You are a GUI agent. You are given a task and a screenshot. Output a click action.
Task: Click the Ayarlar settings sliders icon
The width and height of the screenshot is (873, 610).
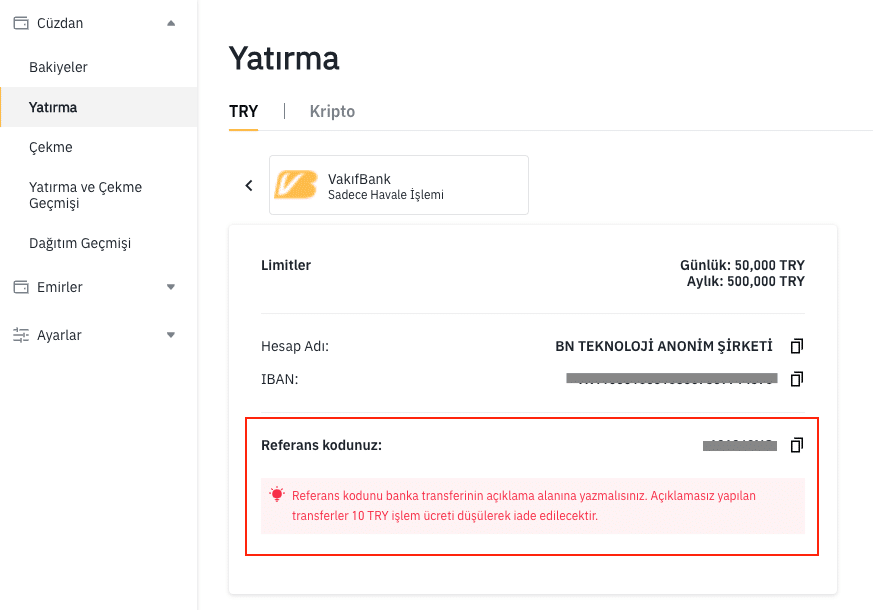coord(21,335)
